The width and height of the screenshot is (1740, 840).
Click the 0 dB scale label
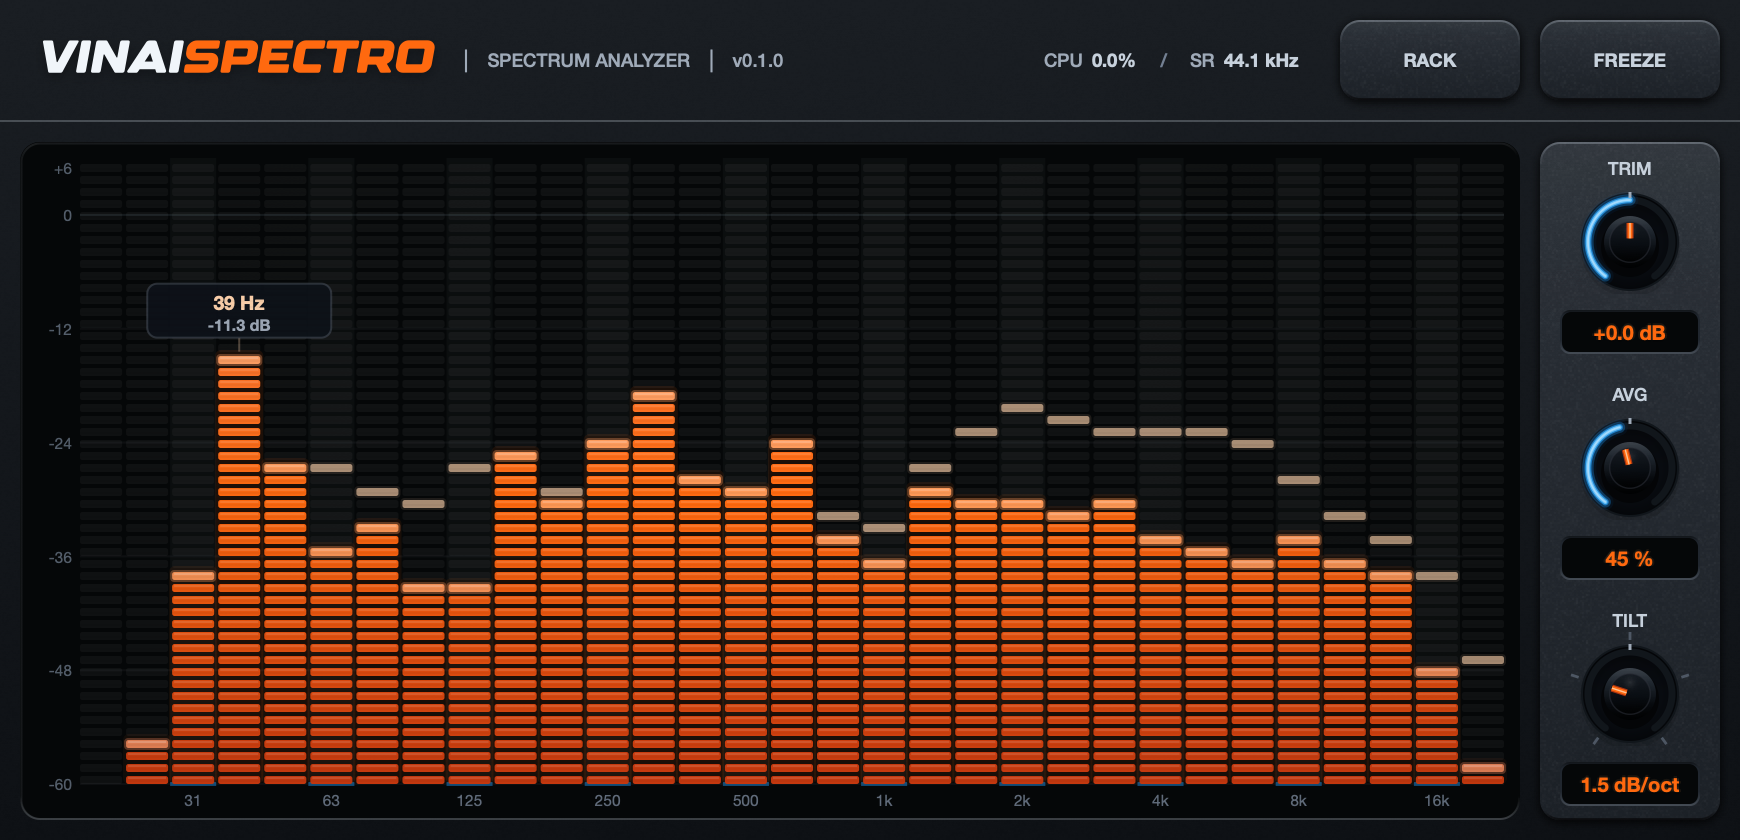coord(67,216)
